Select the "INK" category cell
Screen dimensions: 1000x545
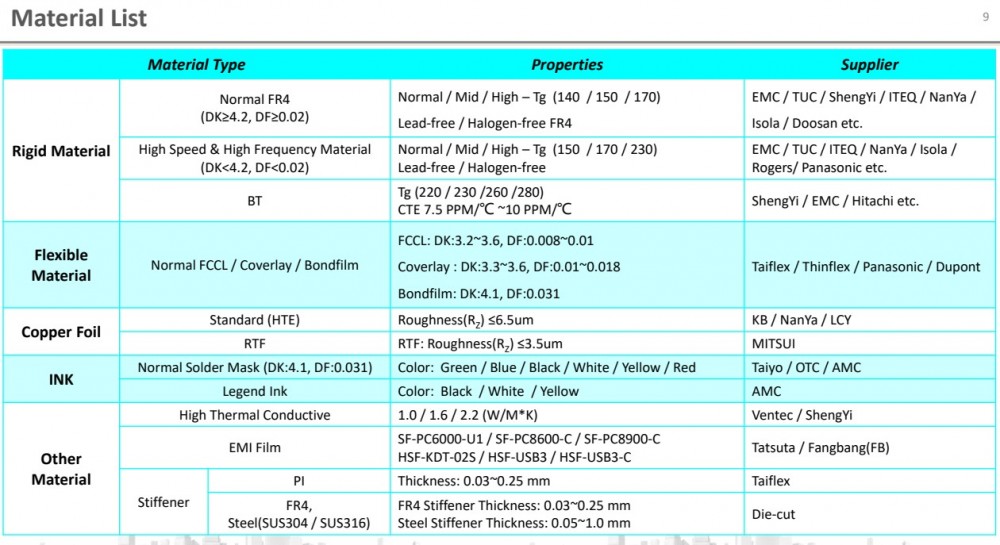point(61,380)
